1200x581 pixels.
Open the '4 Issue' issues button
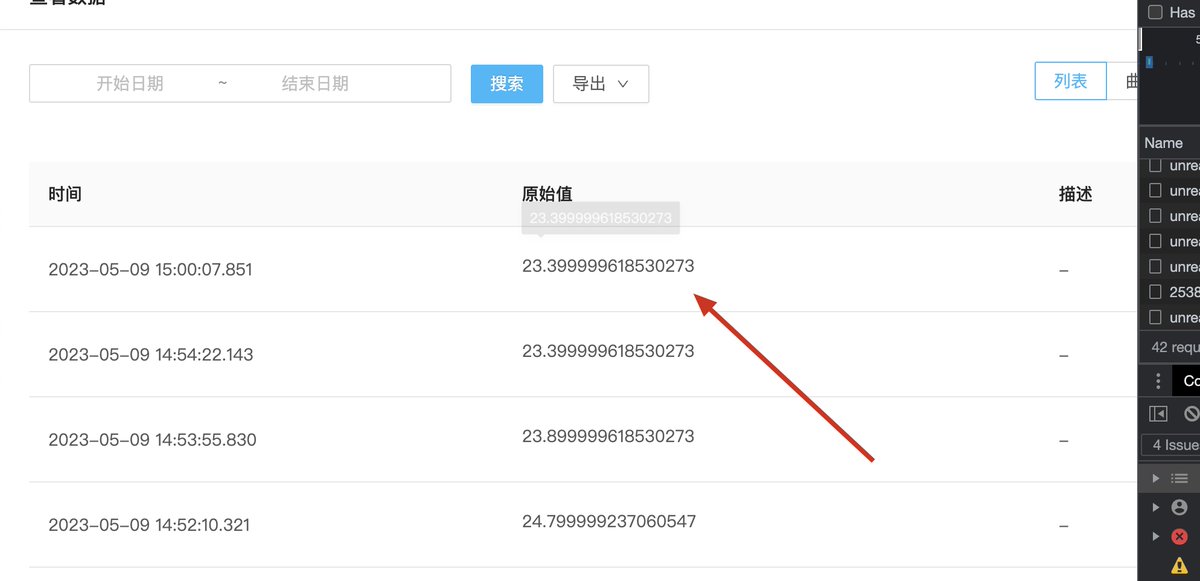pyautogui.click(x=1171, y=445)
